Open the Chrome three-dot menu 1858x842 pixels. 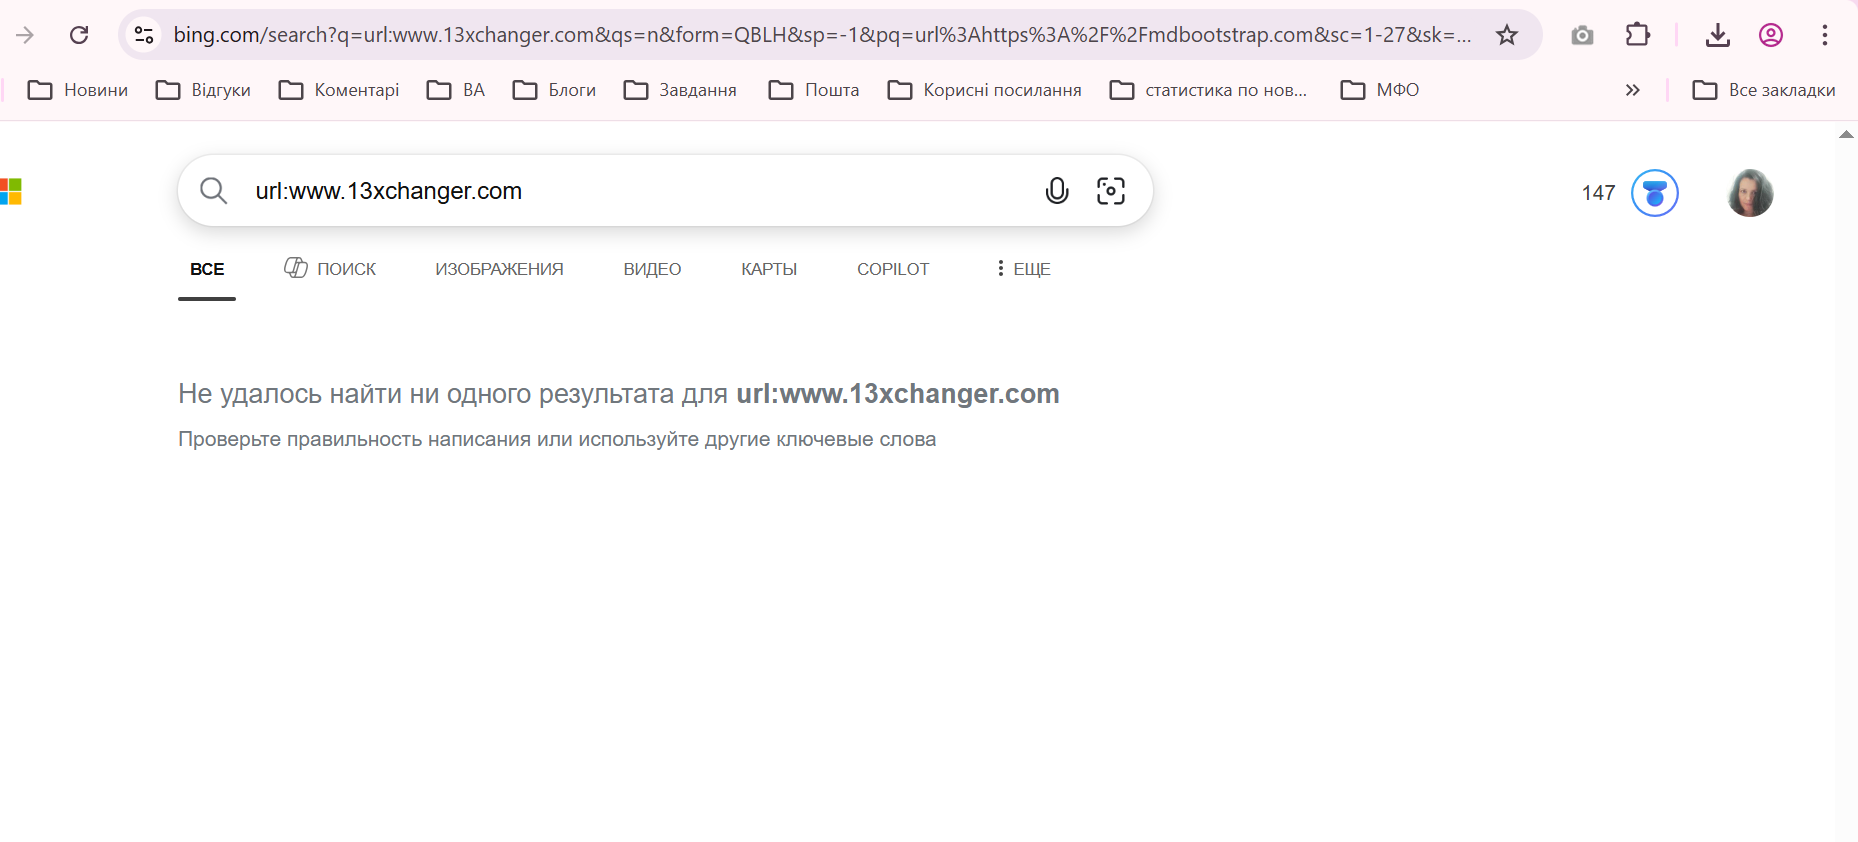(x=1825, y=36)
